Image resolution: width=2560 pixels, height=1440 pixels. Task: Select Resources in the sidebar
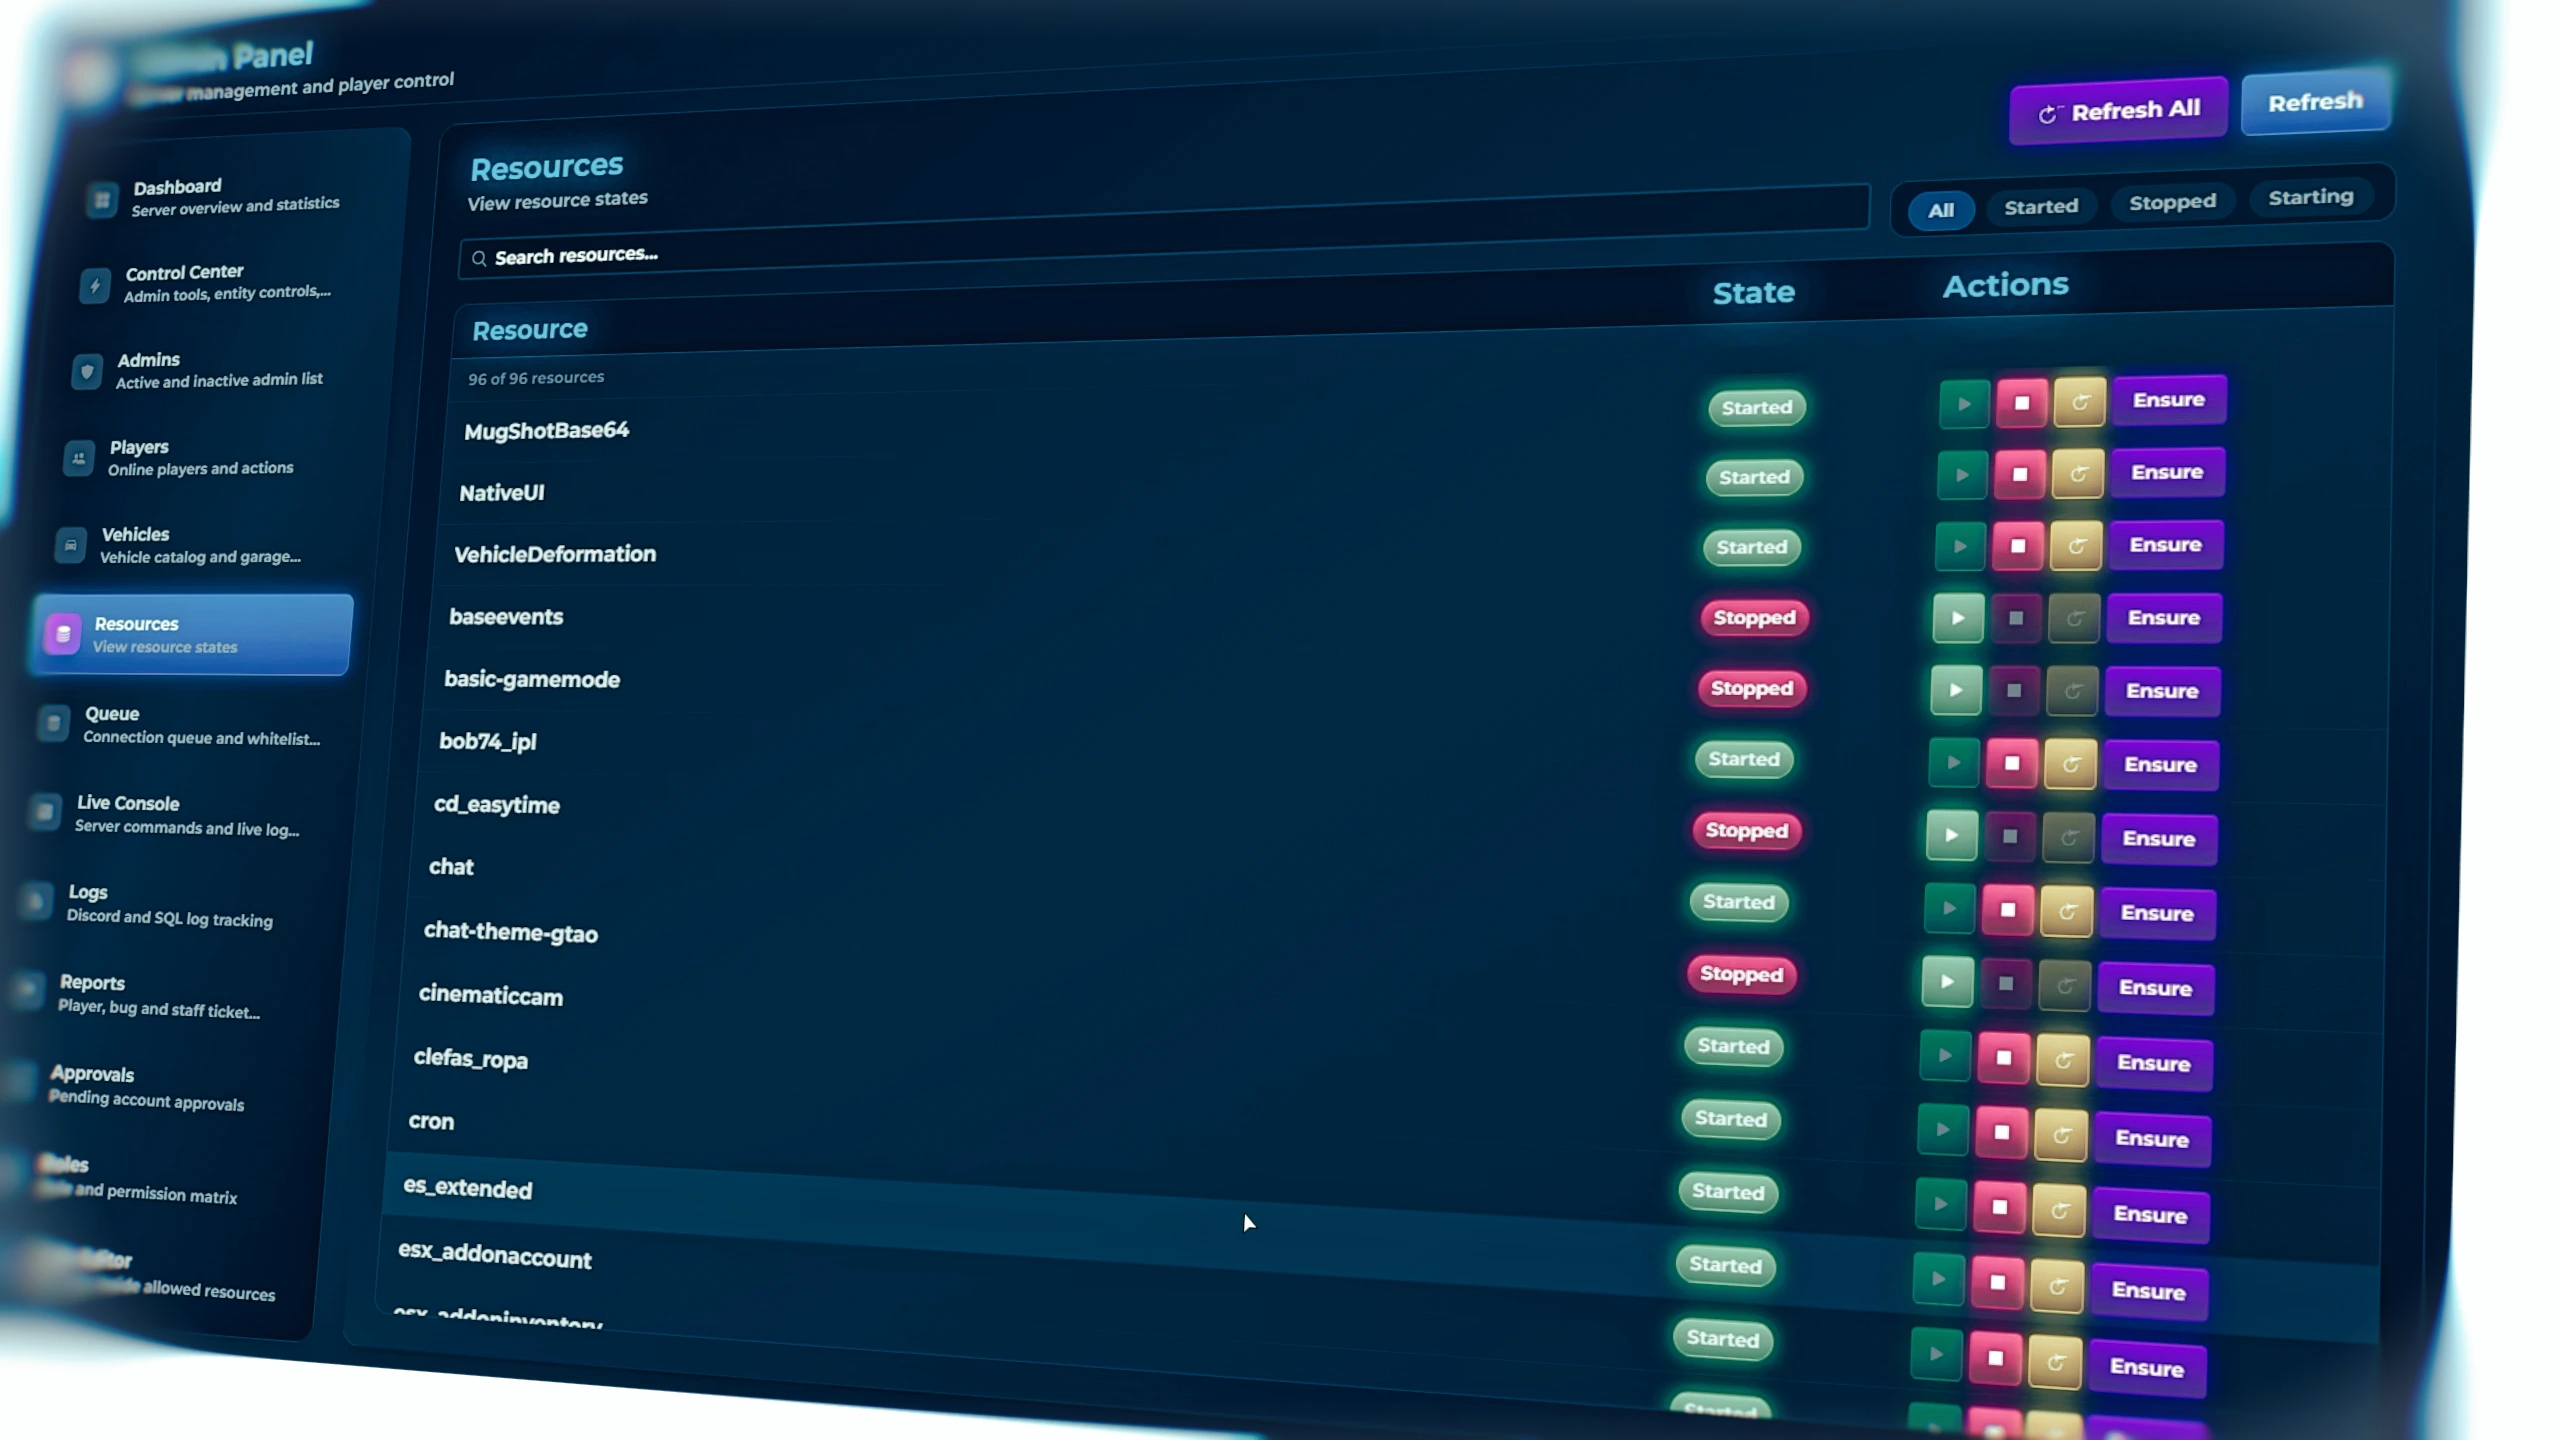click(x=193, y=634)
